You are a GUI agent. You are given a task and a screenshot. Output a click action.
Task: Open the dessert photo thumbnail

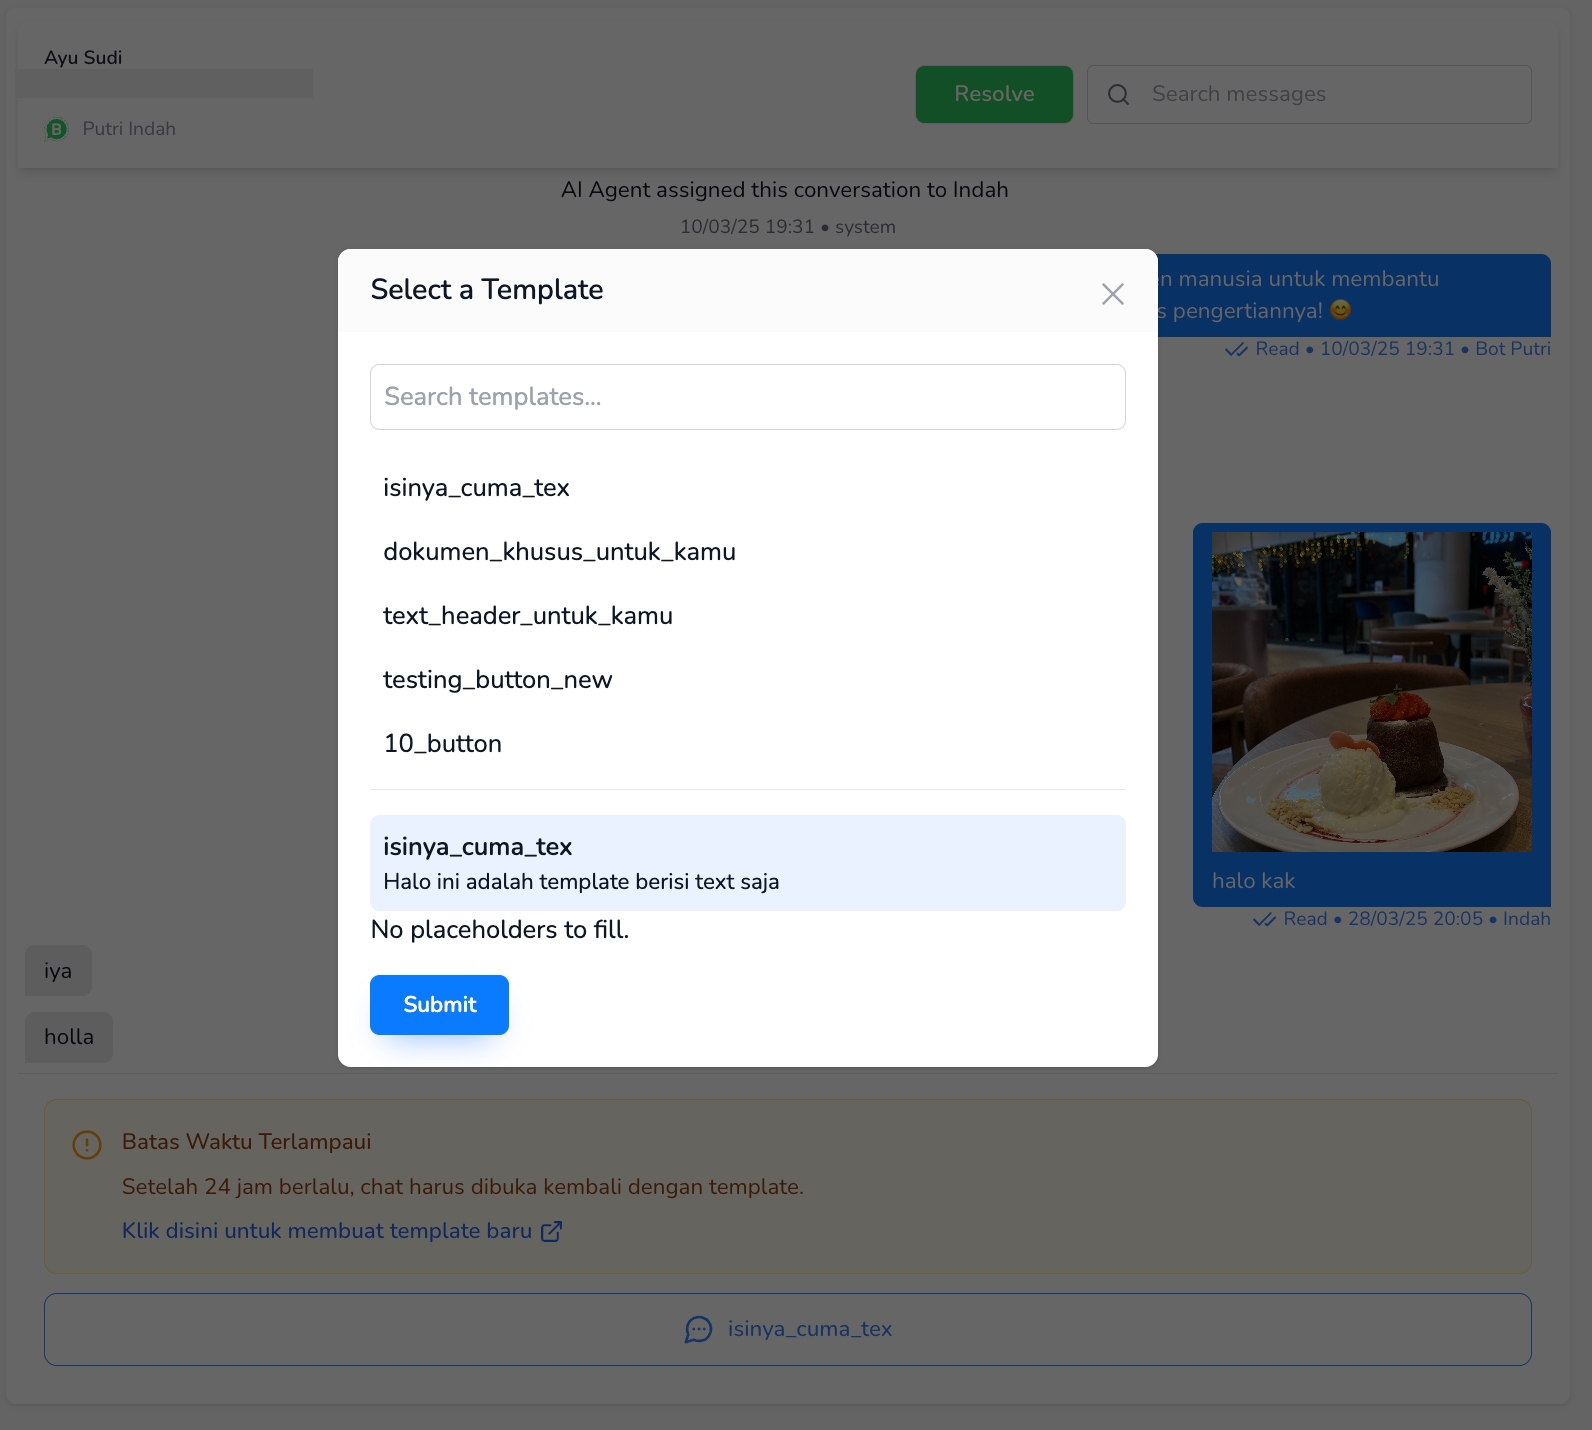click(x=1371, y=692)
